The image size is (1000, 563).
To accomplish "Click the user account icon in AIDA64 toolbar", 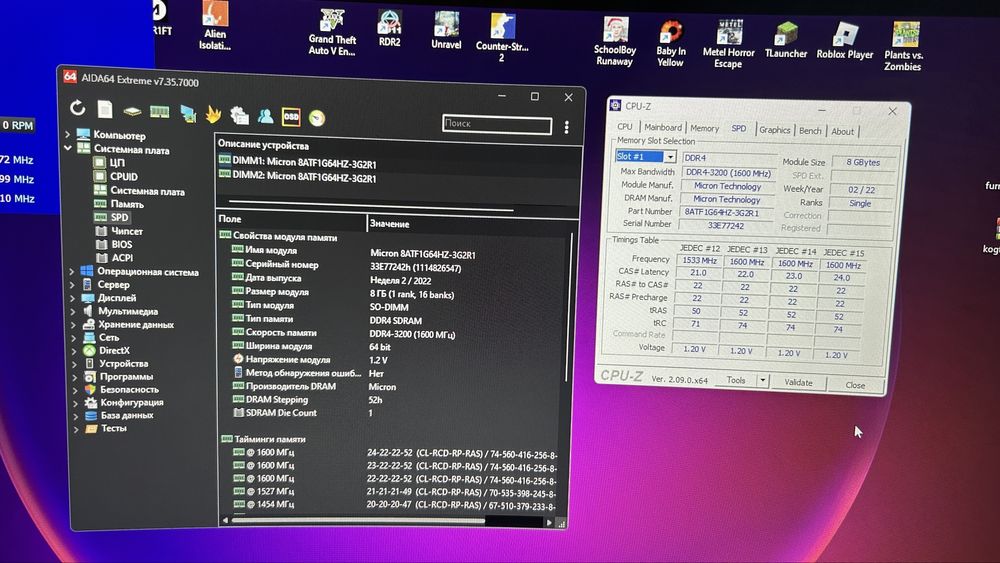I will click(265, 115).
